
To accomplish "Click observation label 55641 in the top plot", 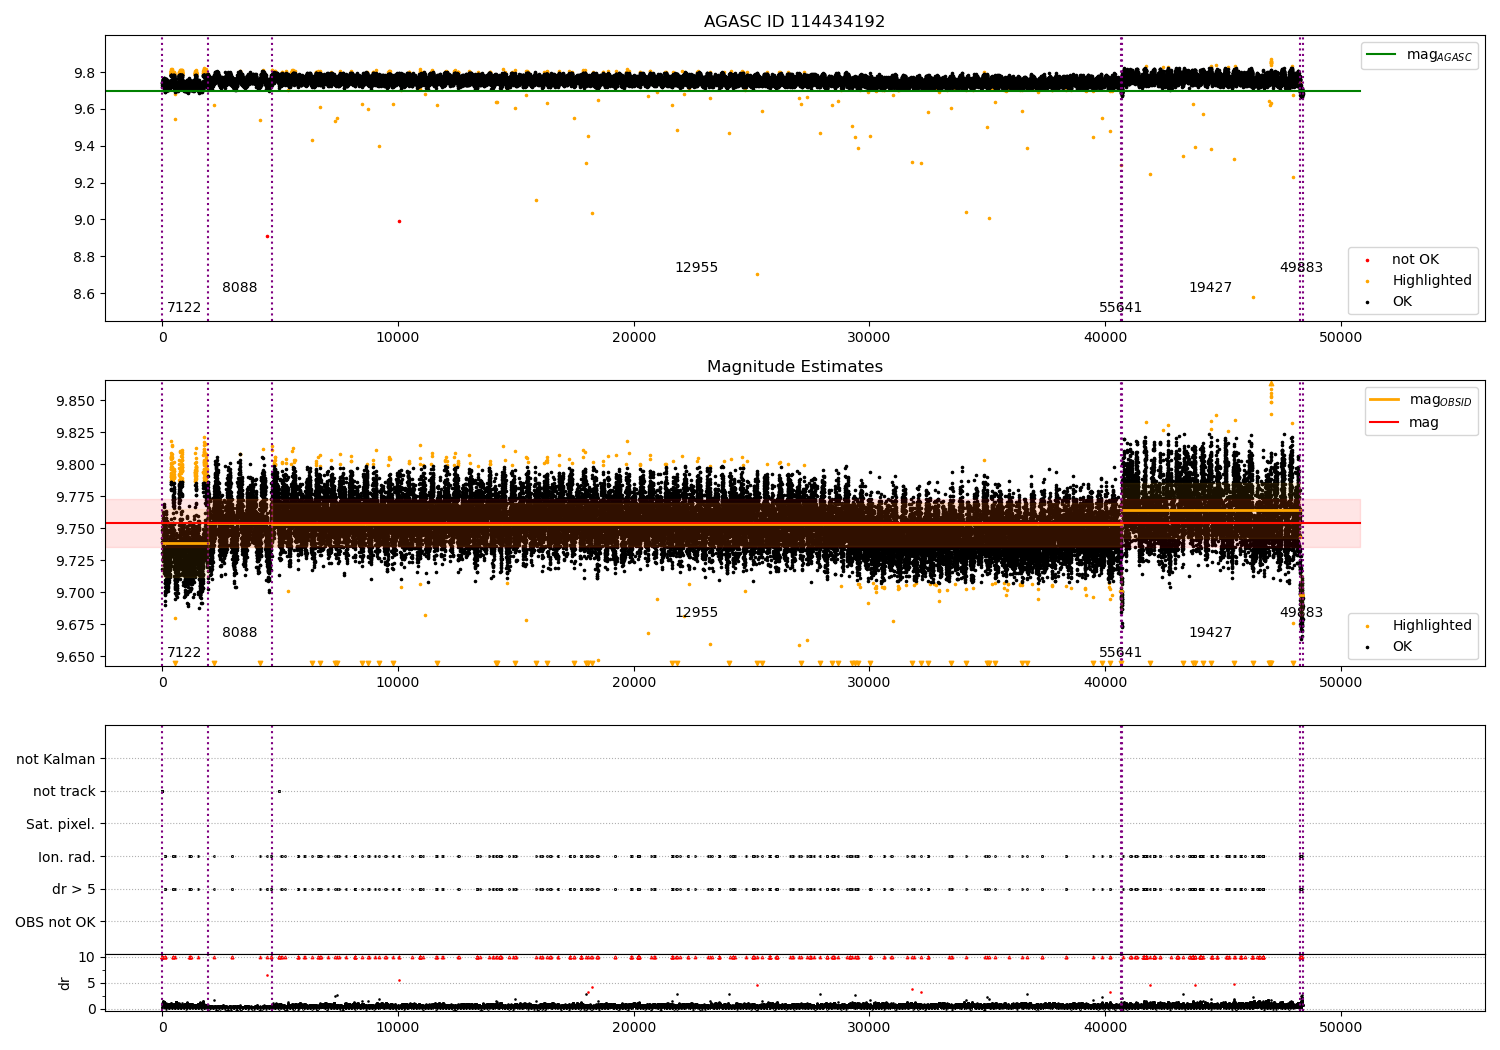I will point(1120,307).
